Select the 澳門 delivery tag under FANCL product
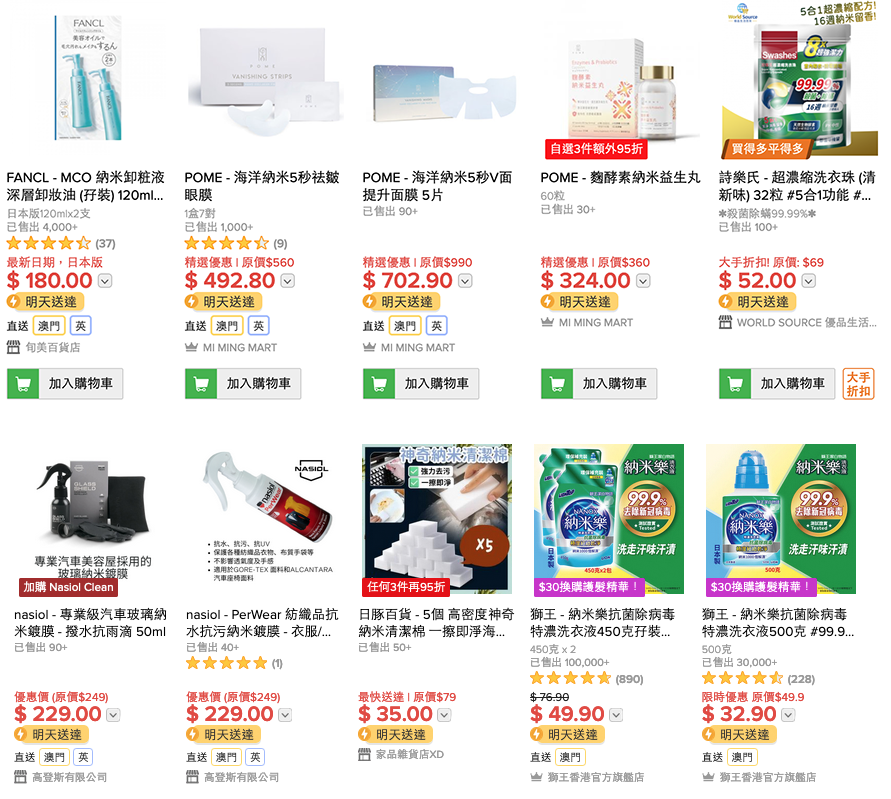The image size is (891, 799). pos(49,326)
